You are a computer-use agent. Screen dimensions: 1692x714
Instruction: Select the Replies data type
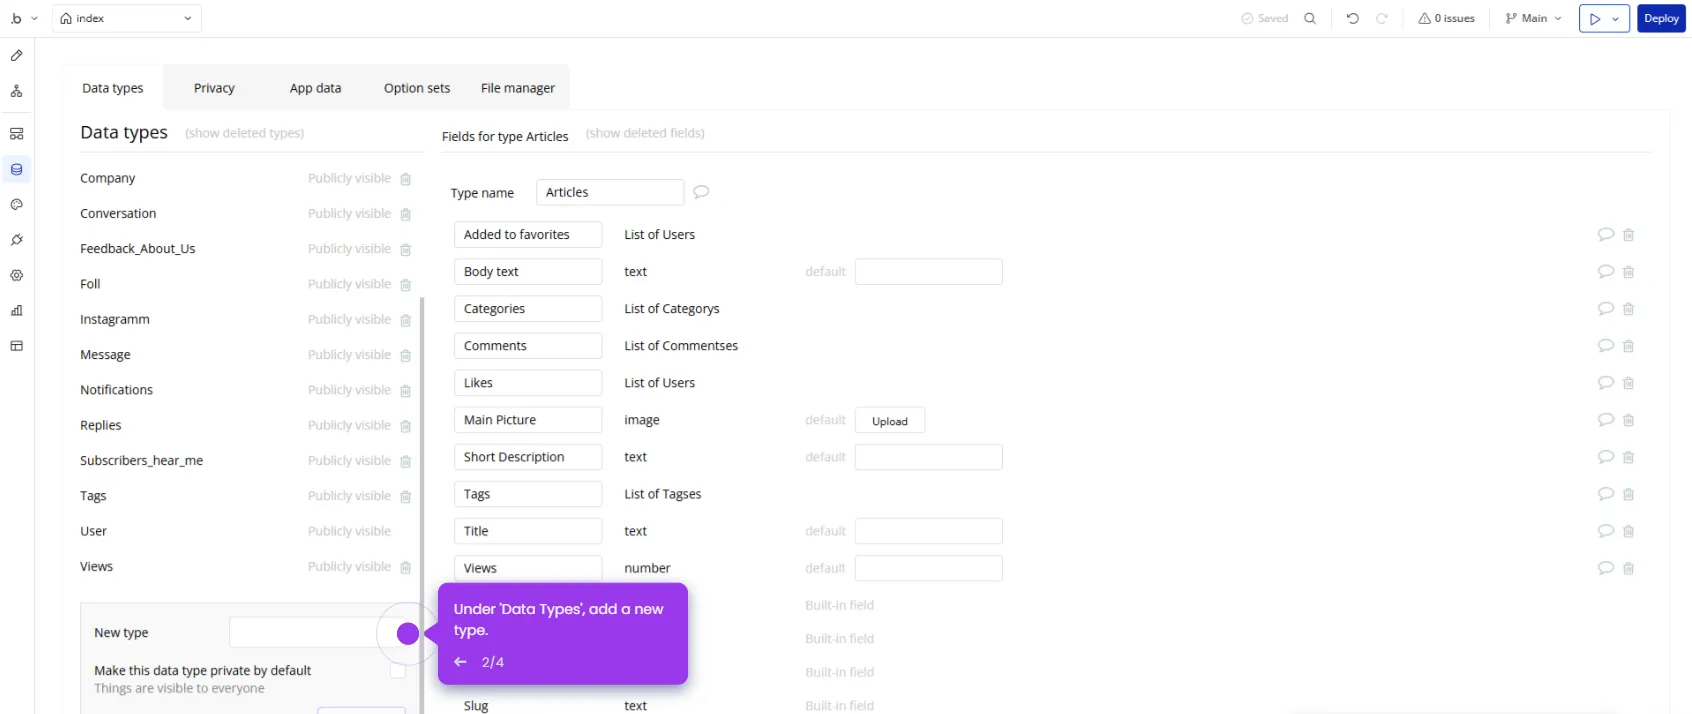100,425
